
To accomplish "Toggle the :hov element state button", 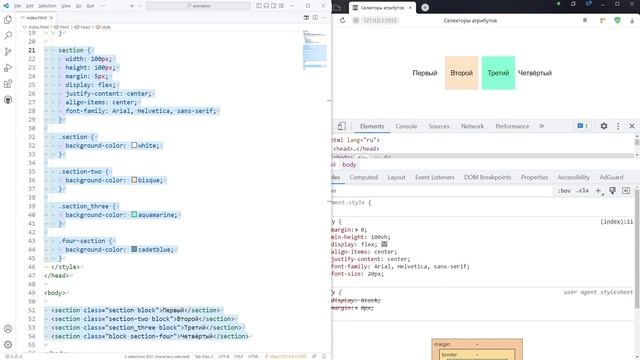I will tap(564, 191).
